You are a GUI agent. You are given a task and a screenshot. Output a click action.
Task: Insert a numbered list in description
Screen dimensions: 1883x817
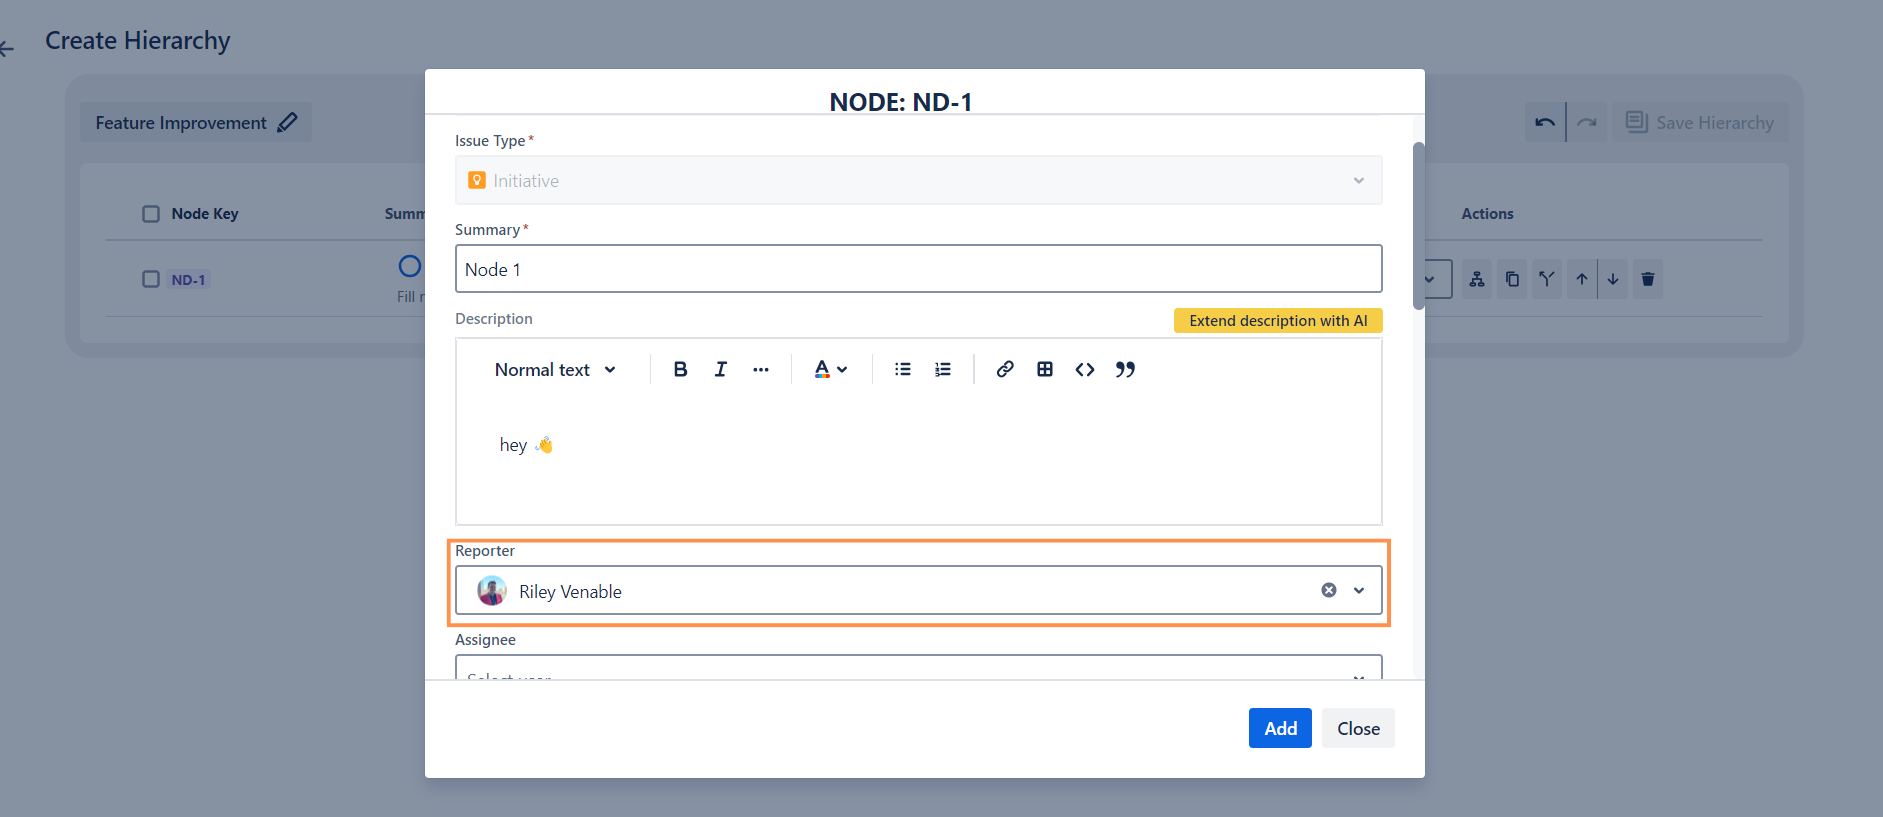[x=942, y=369]
